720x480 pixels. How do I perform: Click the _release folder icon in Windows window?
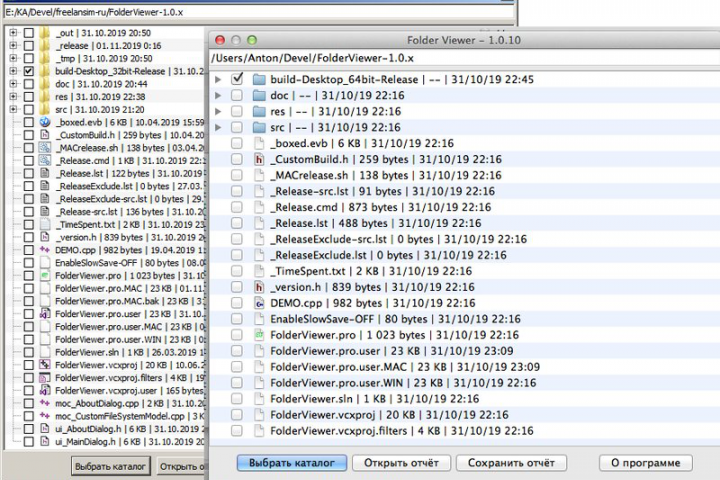(45, 45)
